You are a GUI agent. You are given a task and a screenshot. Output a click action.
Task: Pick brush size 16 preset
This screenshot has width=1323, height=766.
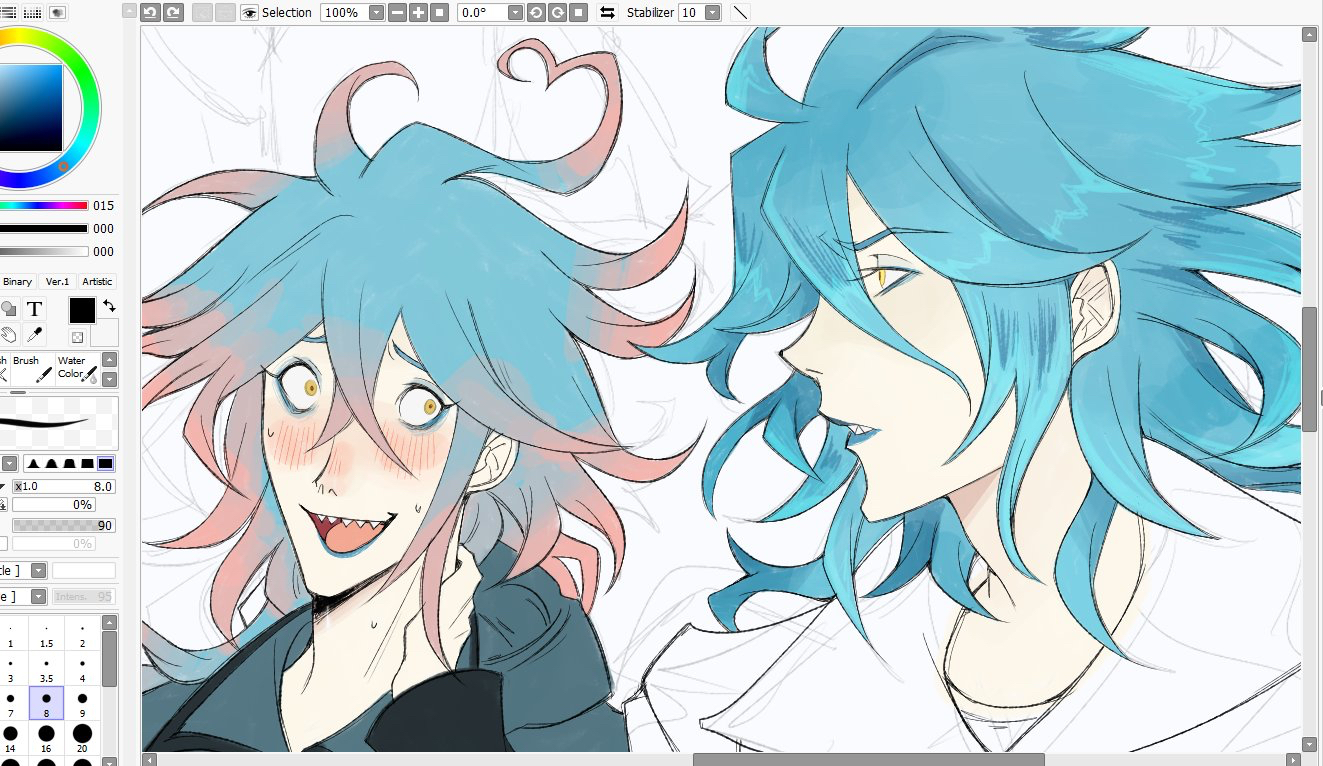[x=46, y=735]
